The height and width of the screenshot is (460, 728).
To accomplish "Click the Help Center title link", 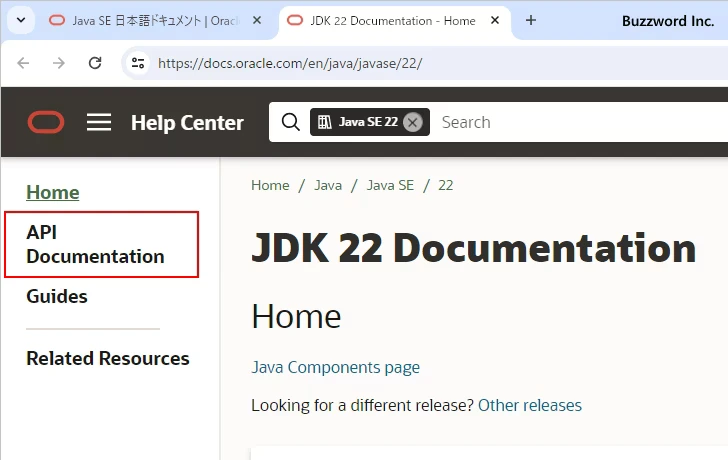I will (x=187, y=123).
